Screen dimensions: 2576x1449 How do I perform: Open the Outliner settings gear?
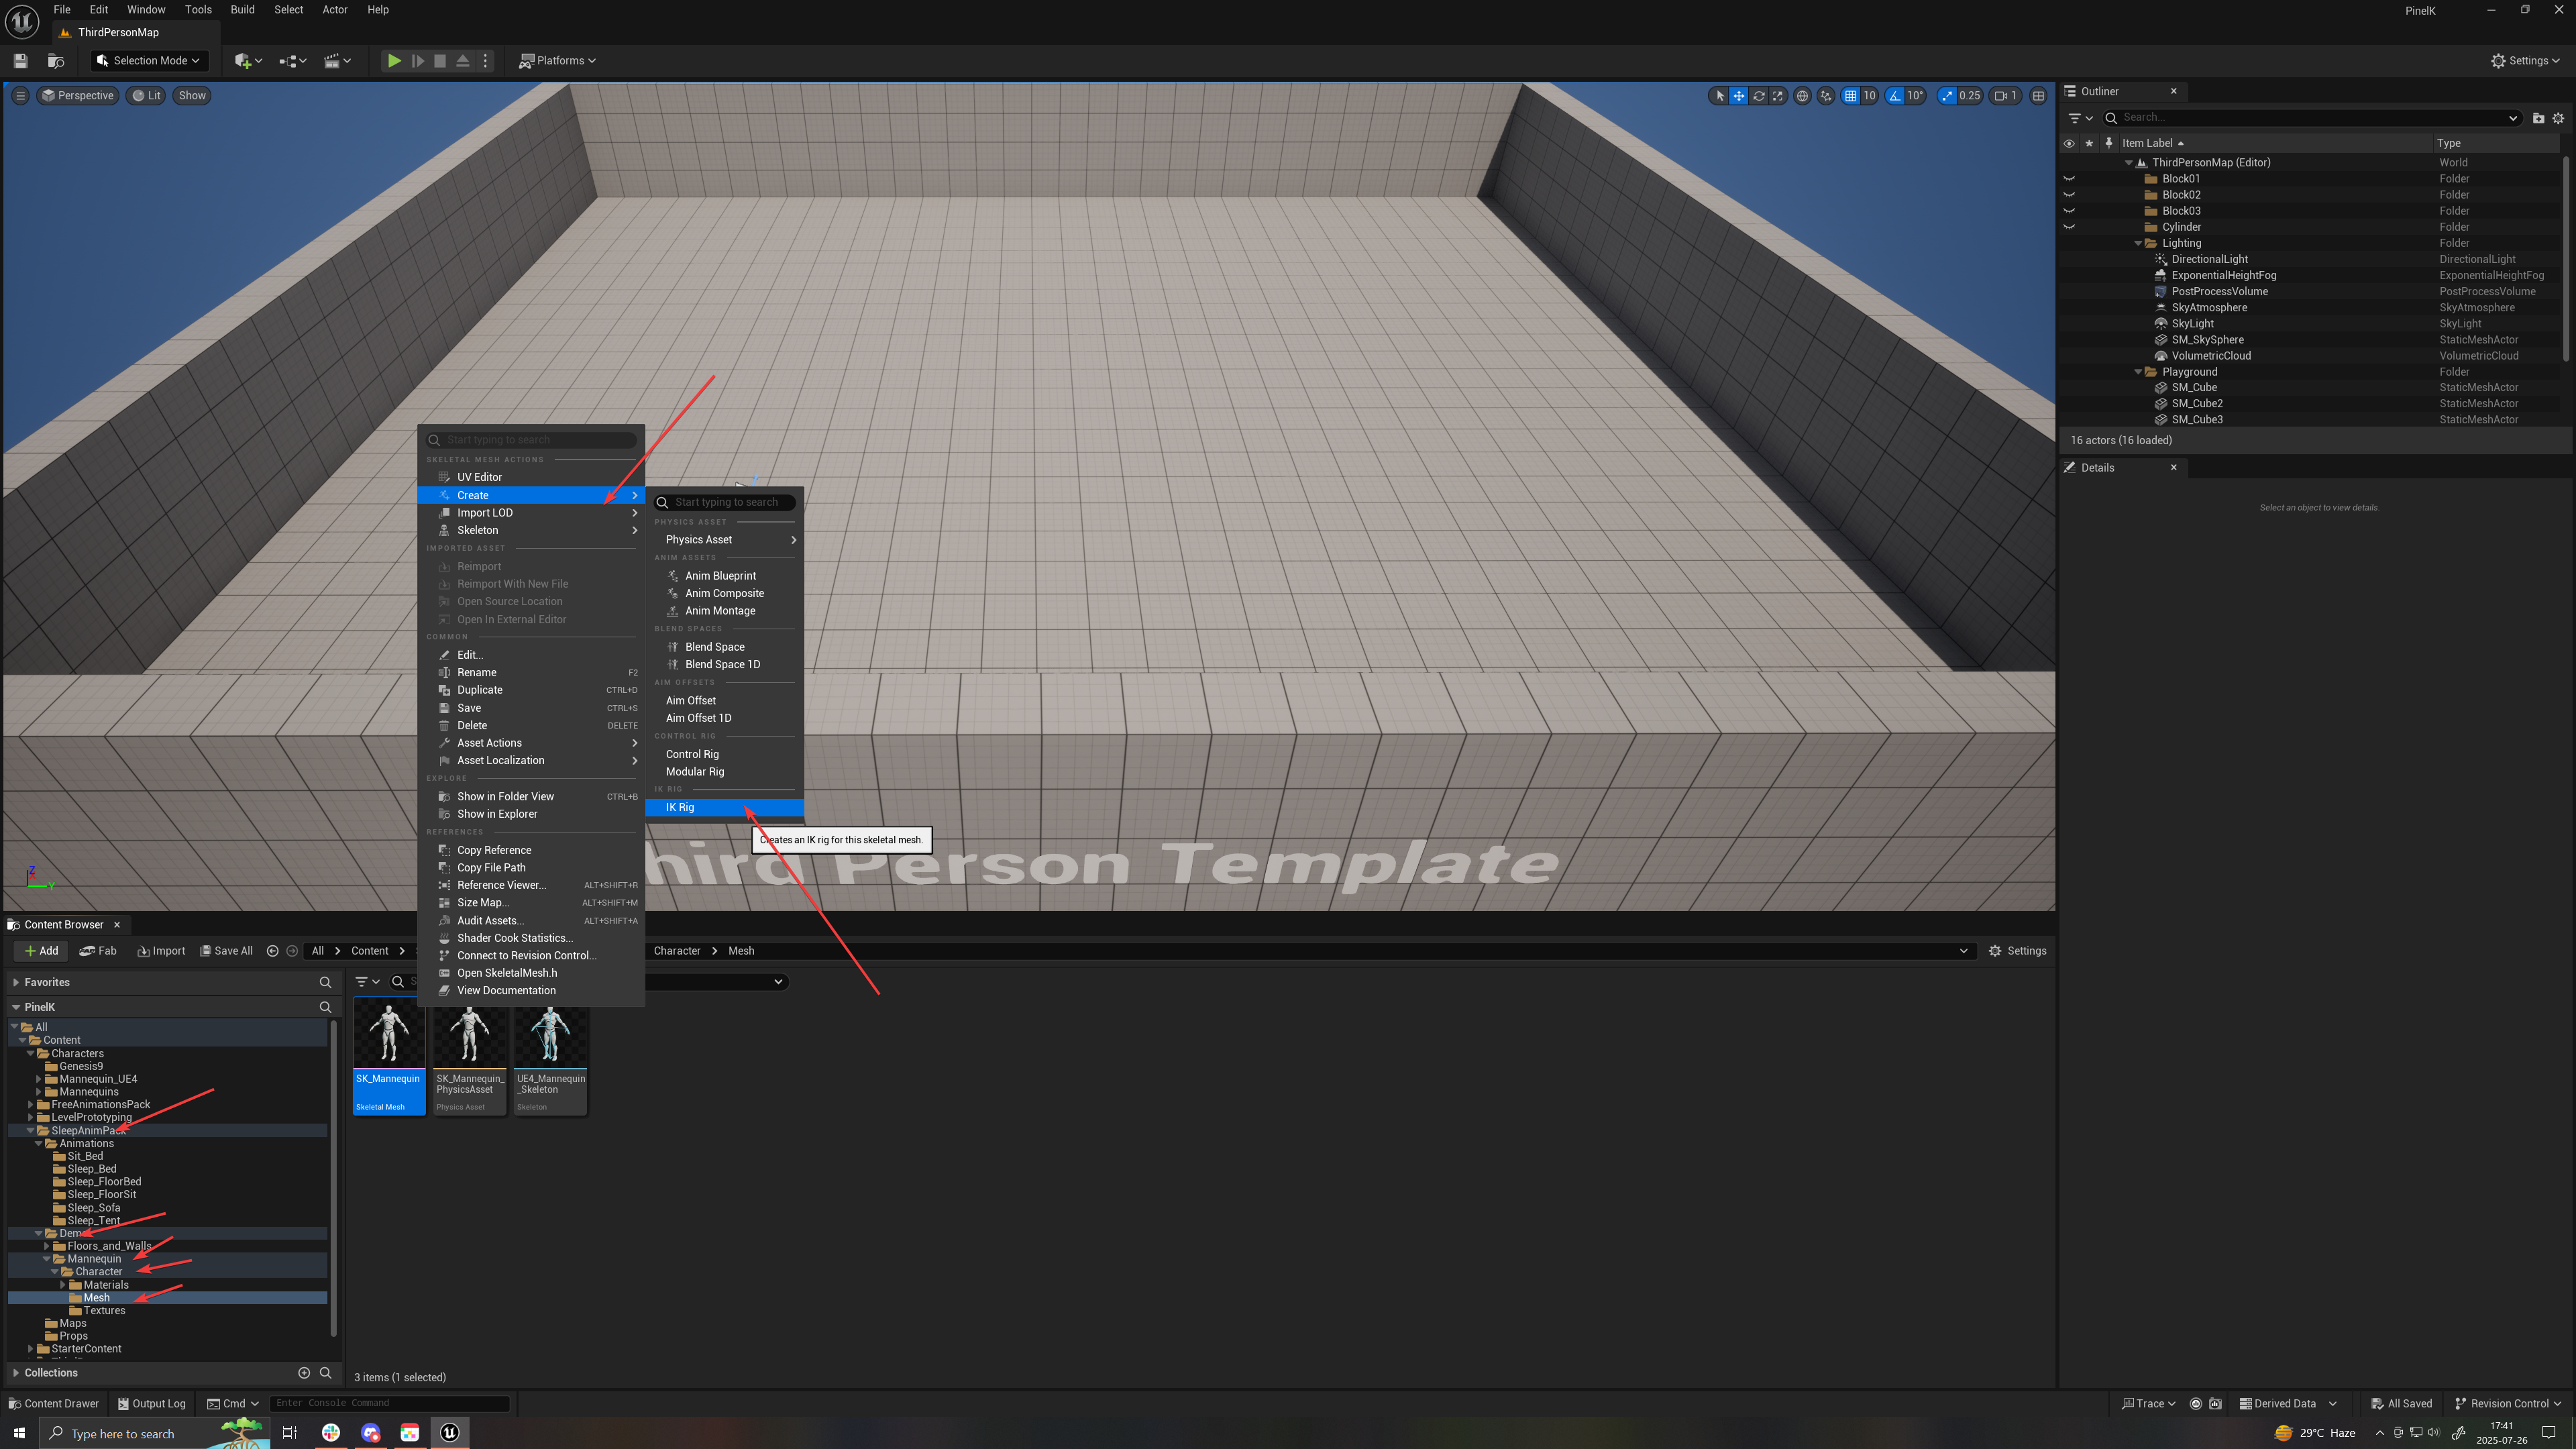[x=2559, y=118]
